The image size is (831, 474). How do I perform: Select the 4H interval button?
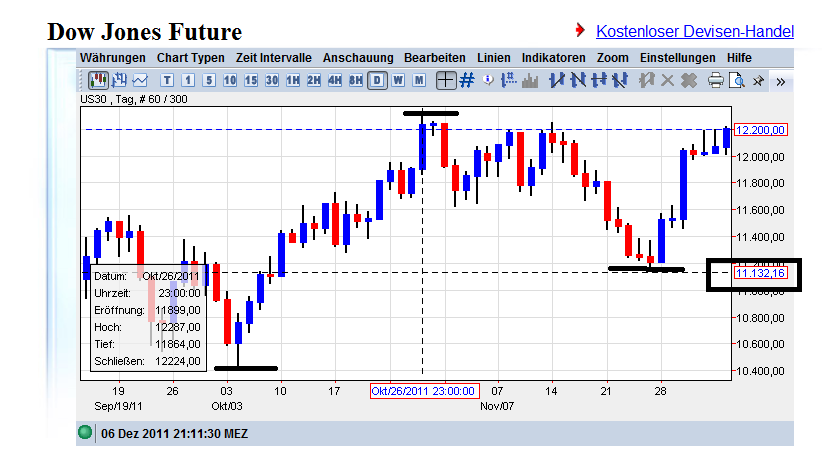[335, 81]
